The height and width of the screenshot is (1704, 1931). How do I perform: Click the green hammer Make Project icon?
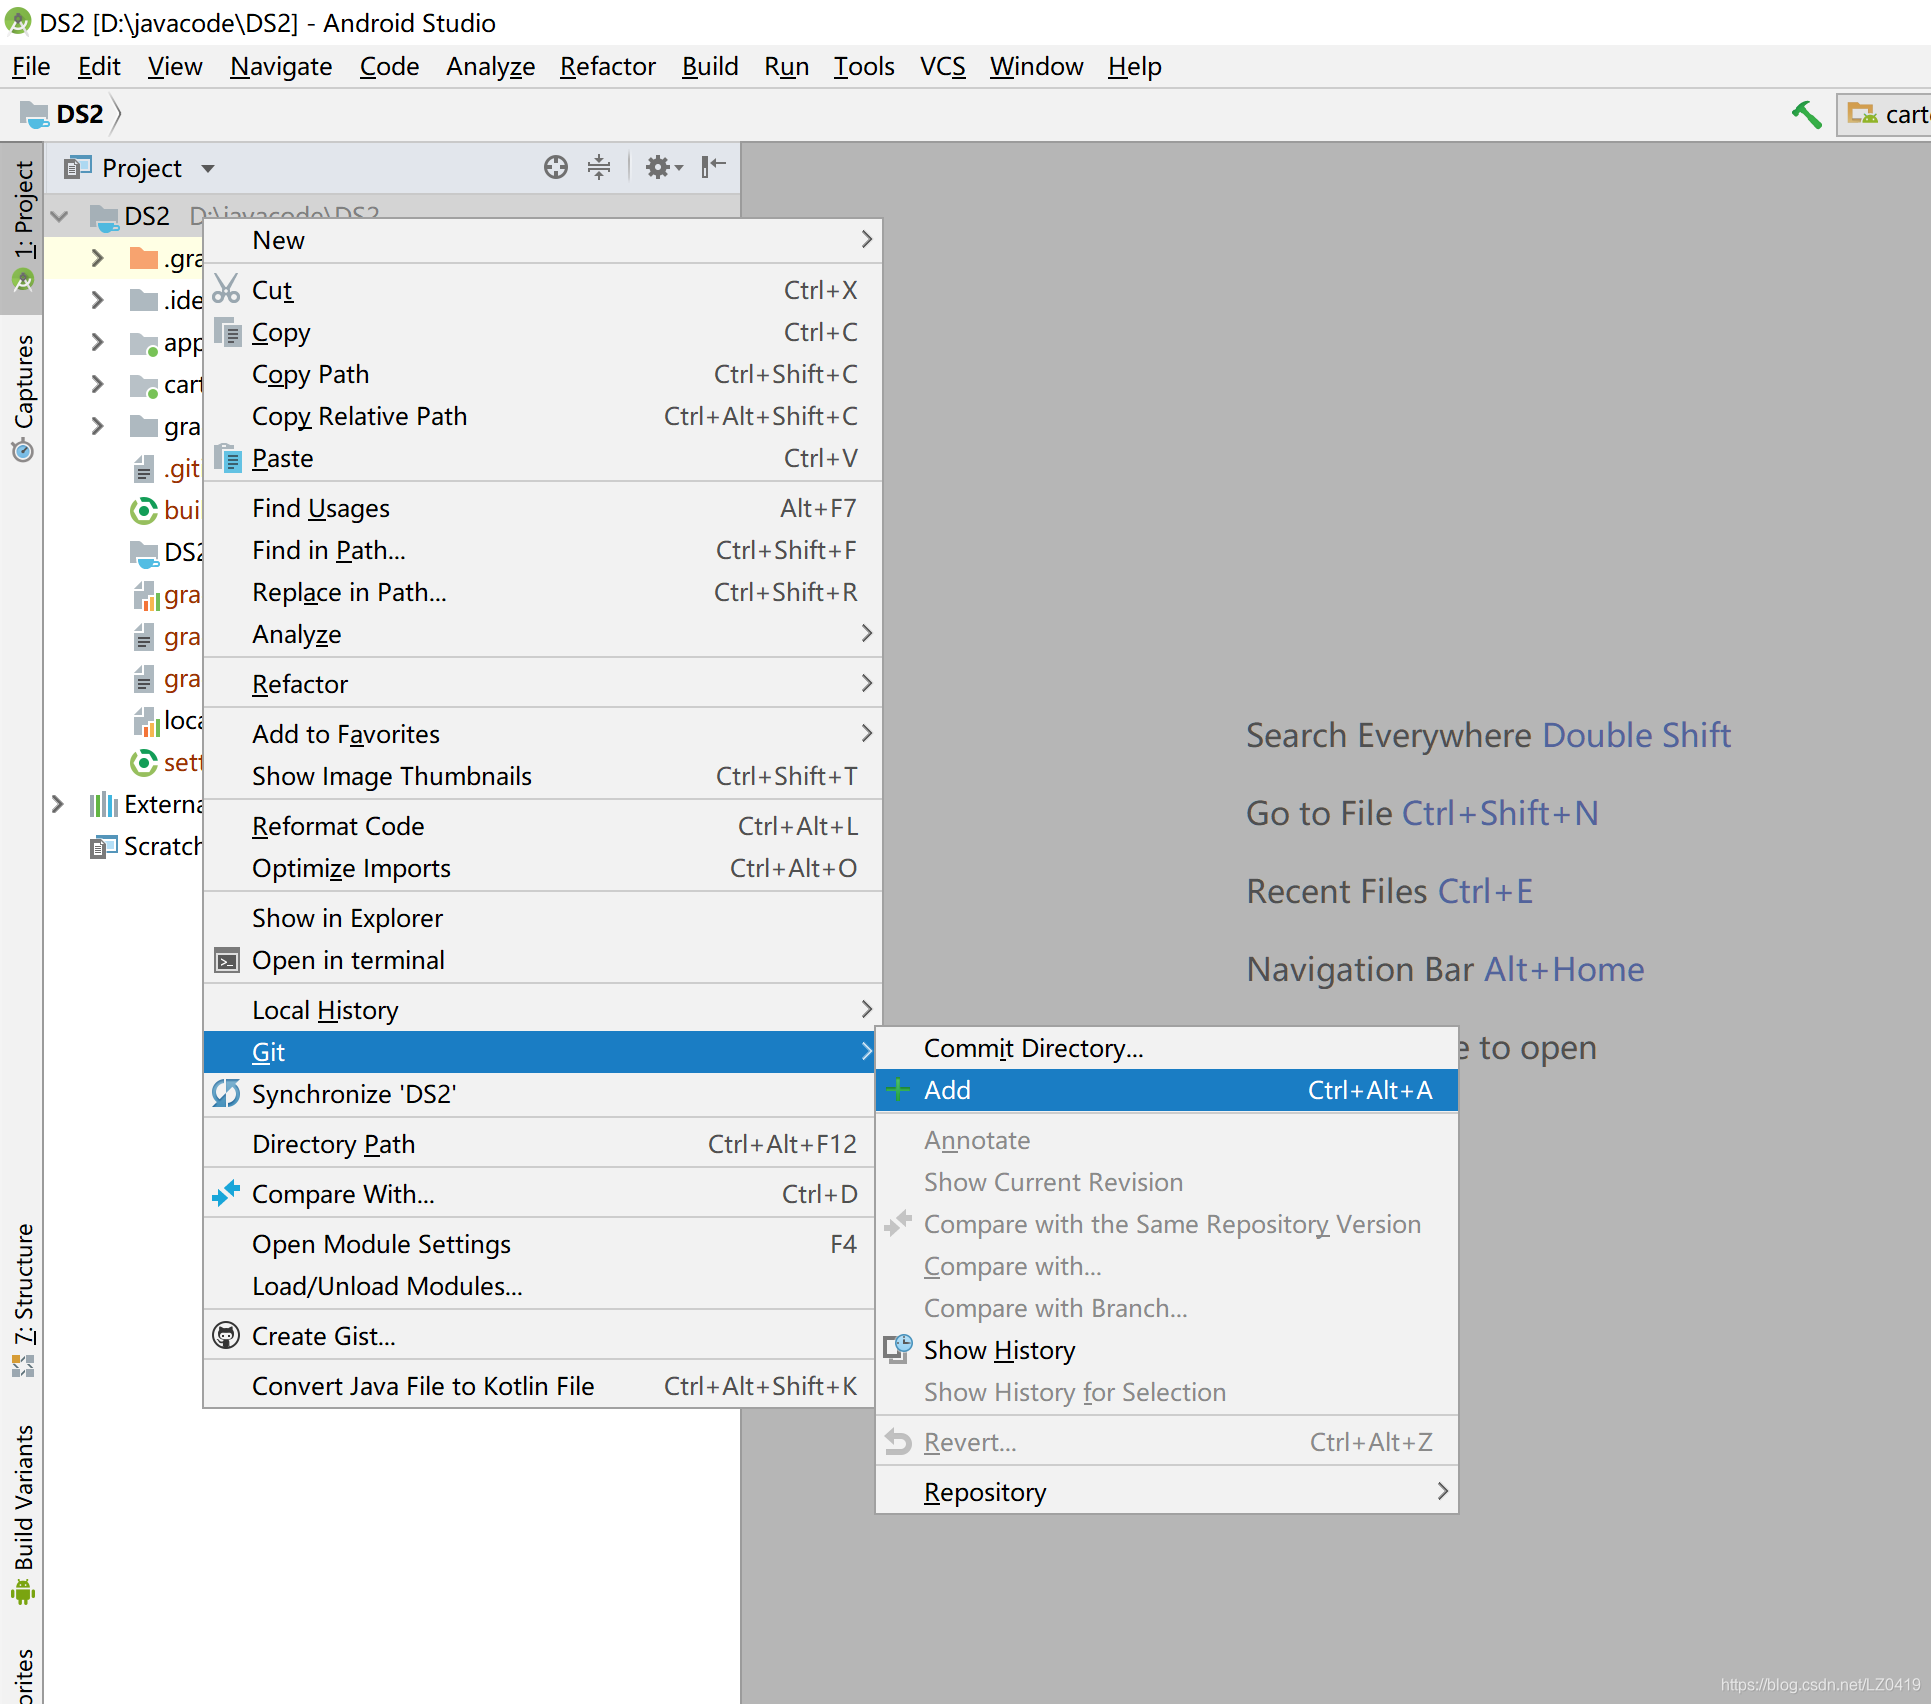point(1806,115)
